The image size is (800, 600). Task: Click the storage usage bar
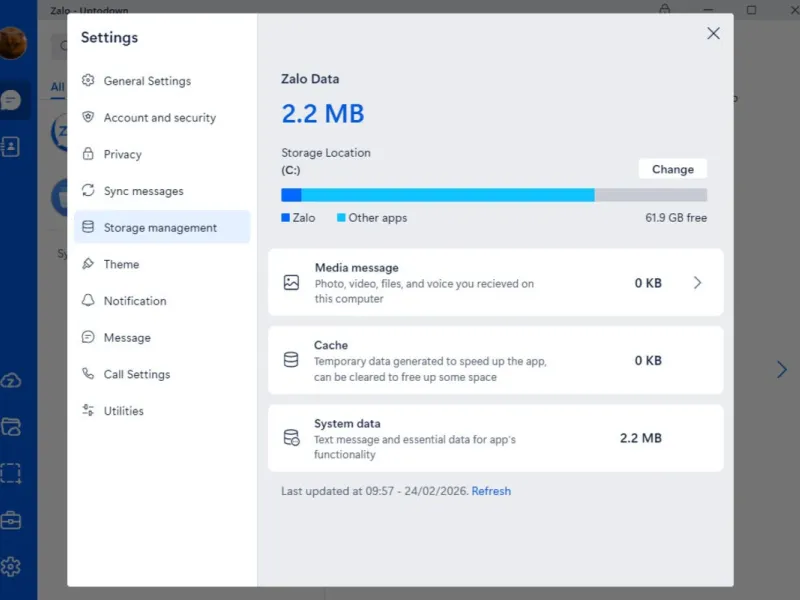tap(494, 195)
